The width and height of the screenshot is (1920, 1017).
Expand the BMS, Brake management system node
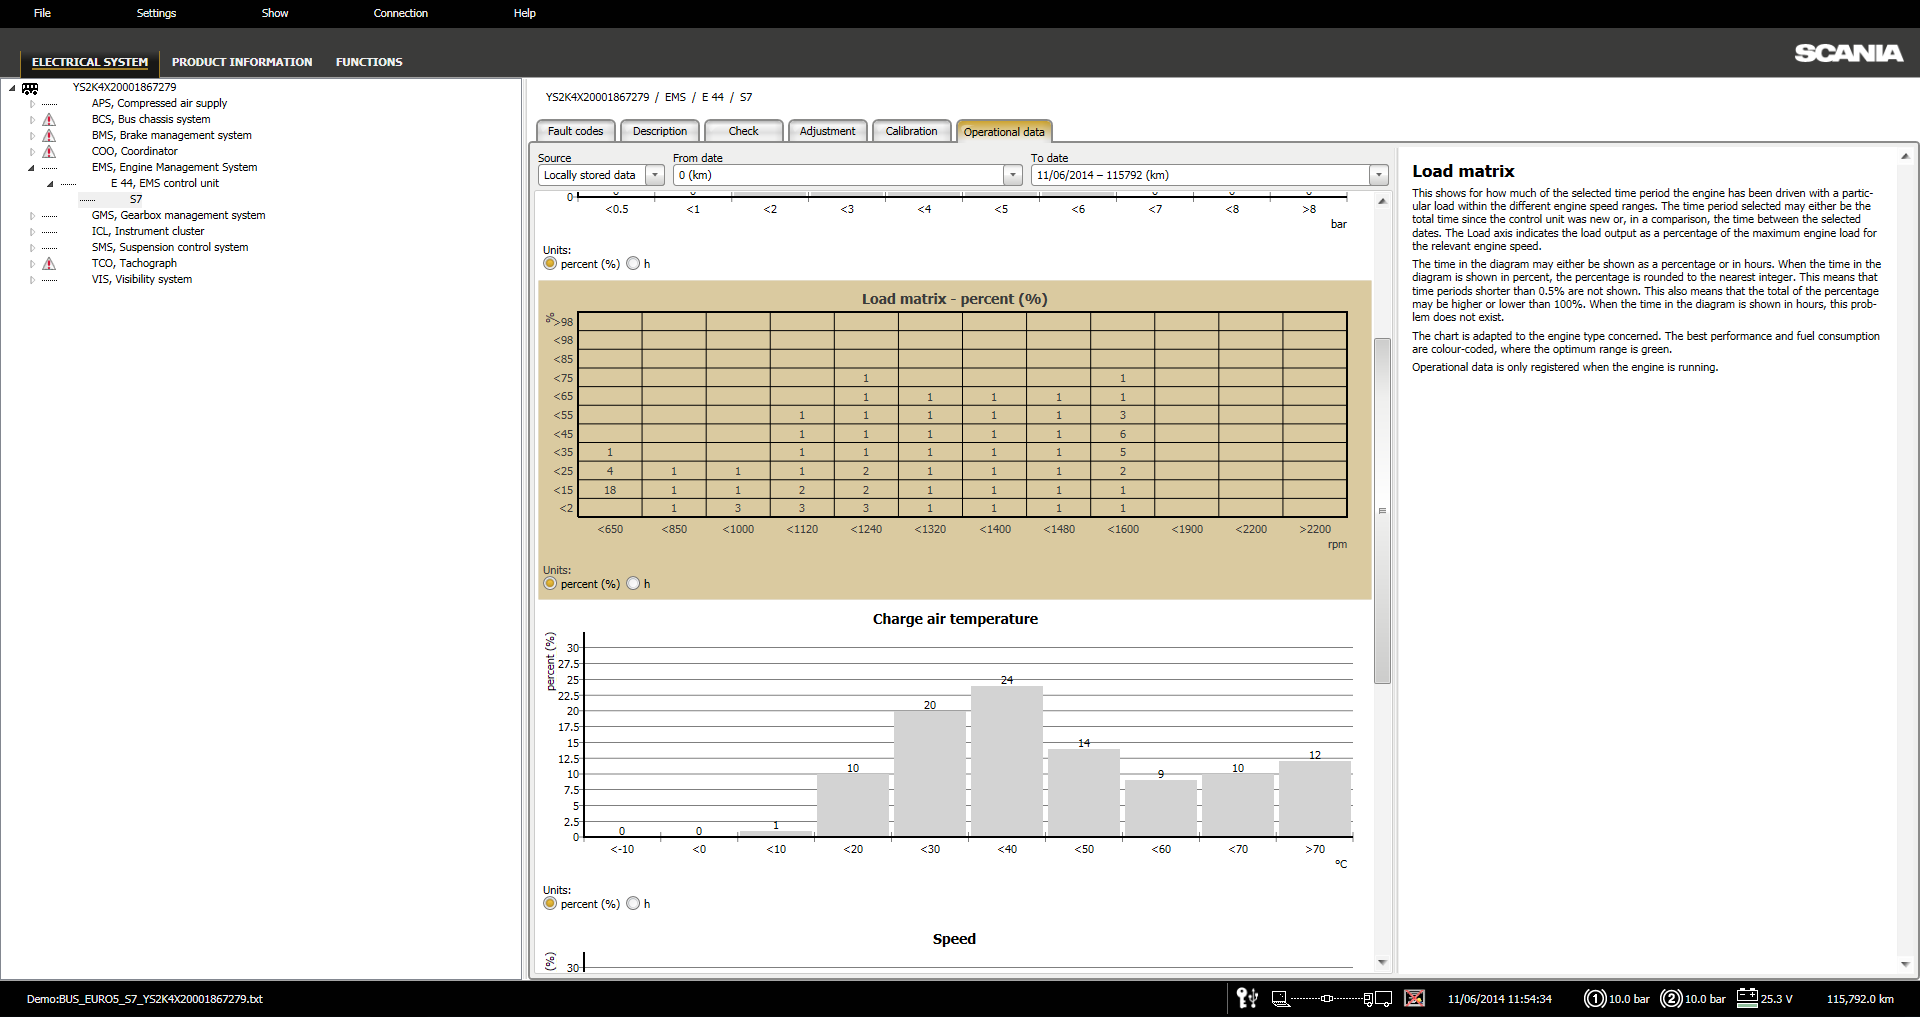point(32,136)
